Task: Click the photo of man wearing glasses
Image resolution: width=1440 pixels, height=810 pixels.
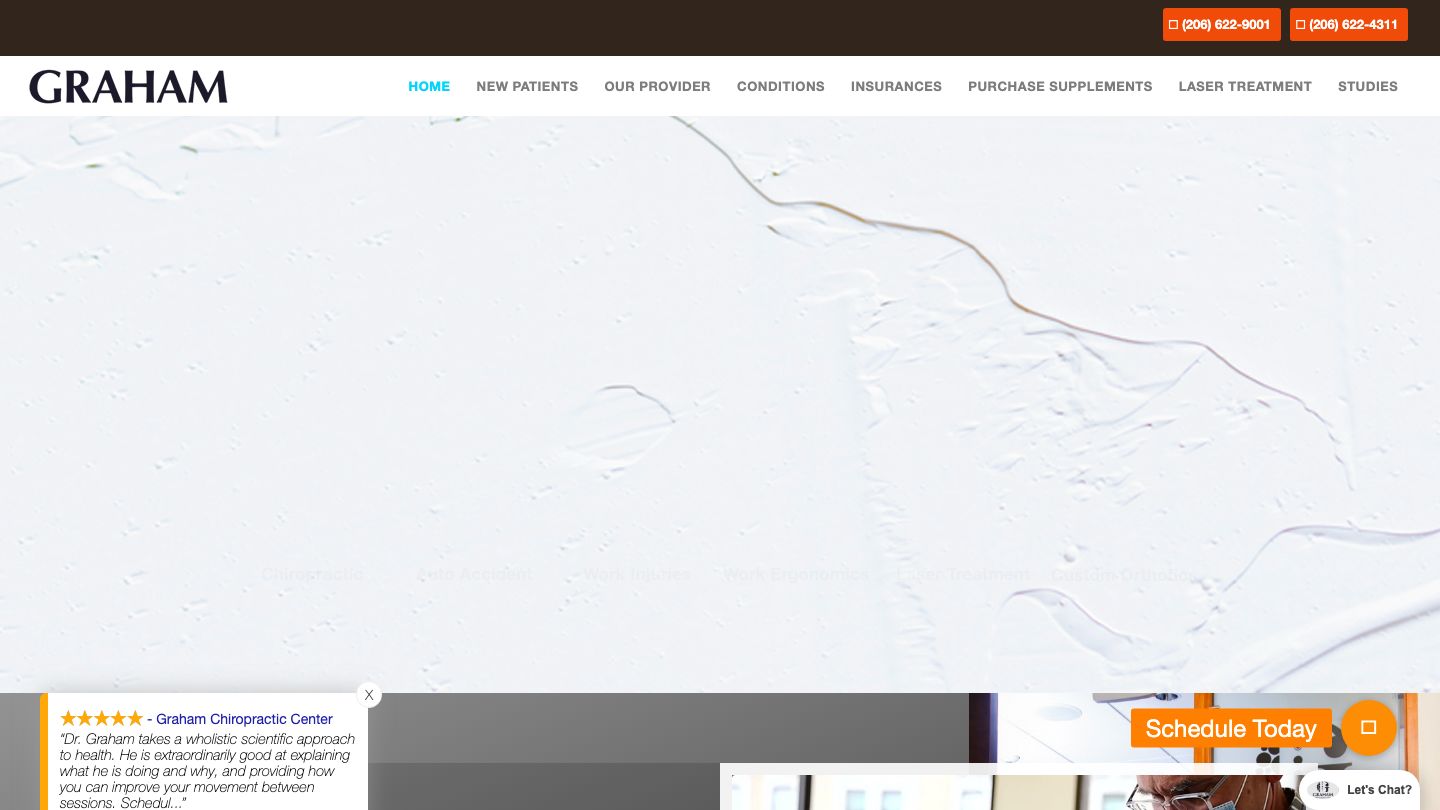Action: click(1020, 792)
